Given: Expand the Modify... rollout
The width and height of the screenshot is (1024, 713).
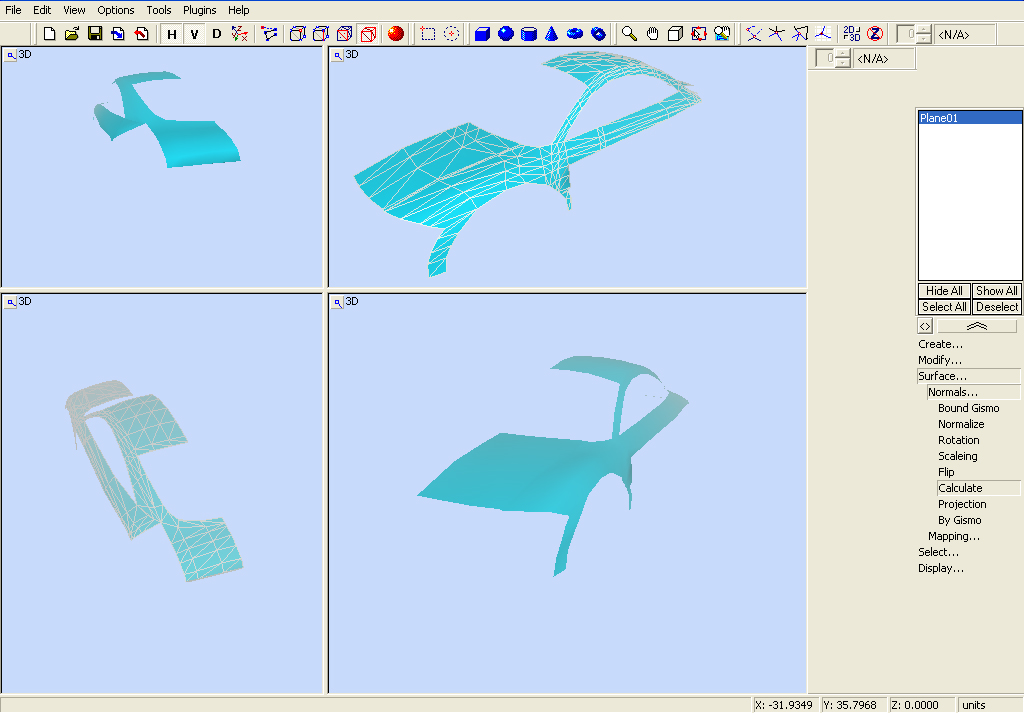Looking at the screenshot, I should (940, 360).
